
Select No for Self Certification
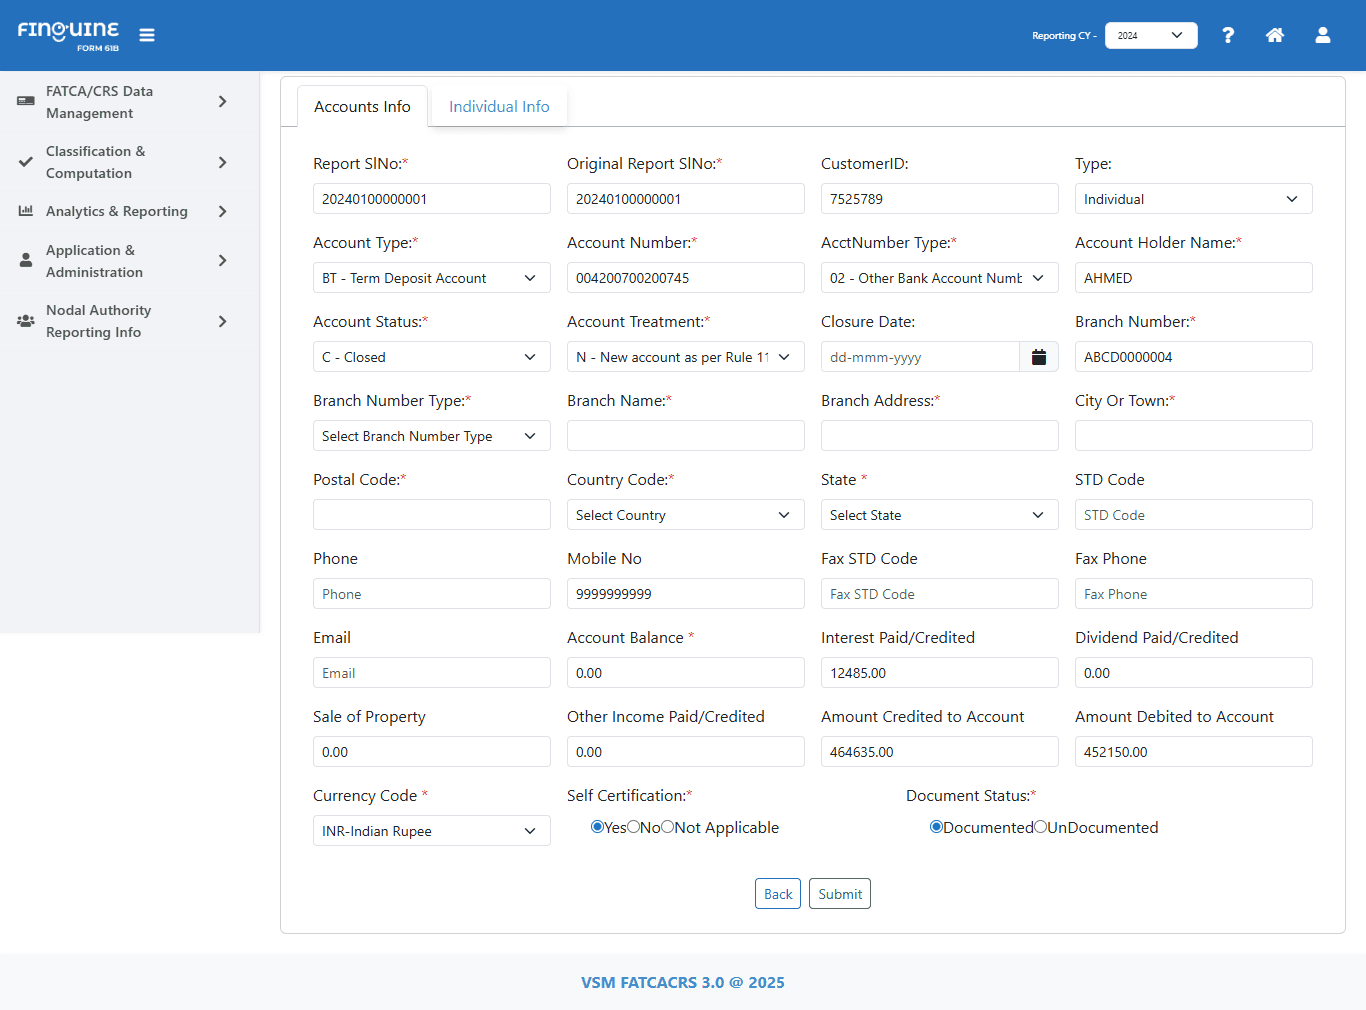(634, 827)
